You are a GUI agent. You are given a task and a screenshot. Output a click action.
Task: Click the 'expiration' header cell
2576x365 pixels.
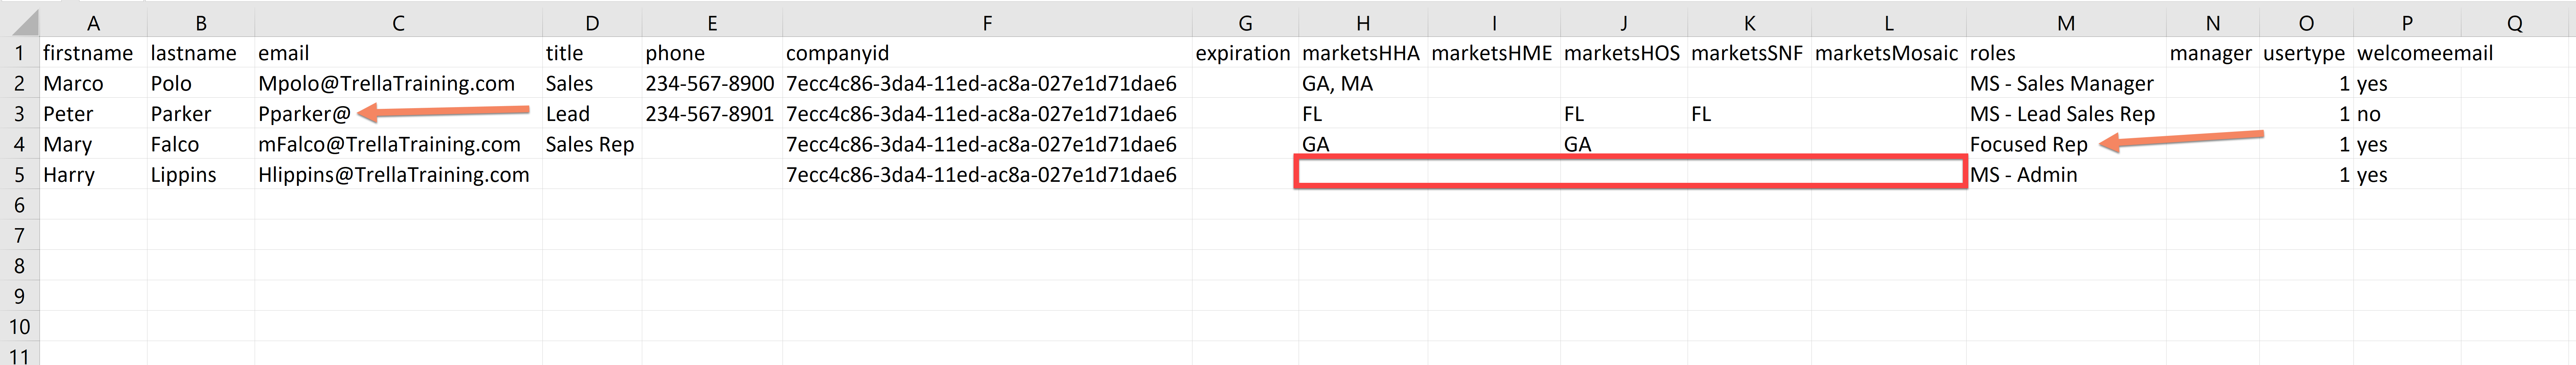pos(1245,53)
